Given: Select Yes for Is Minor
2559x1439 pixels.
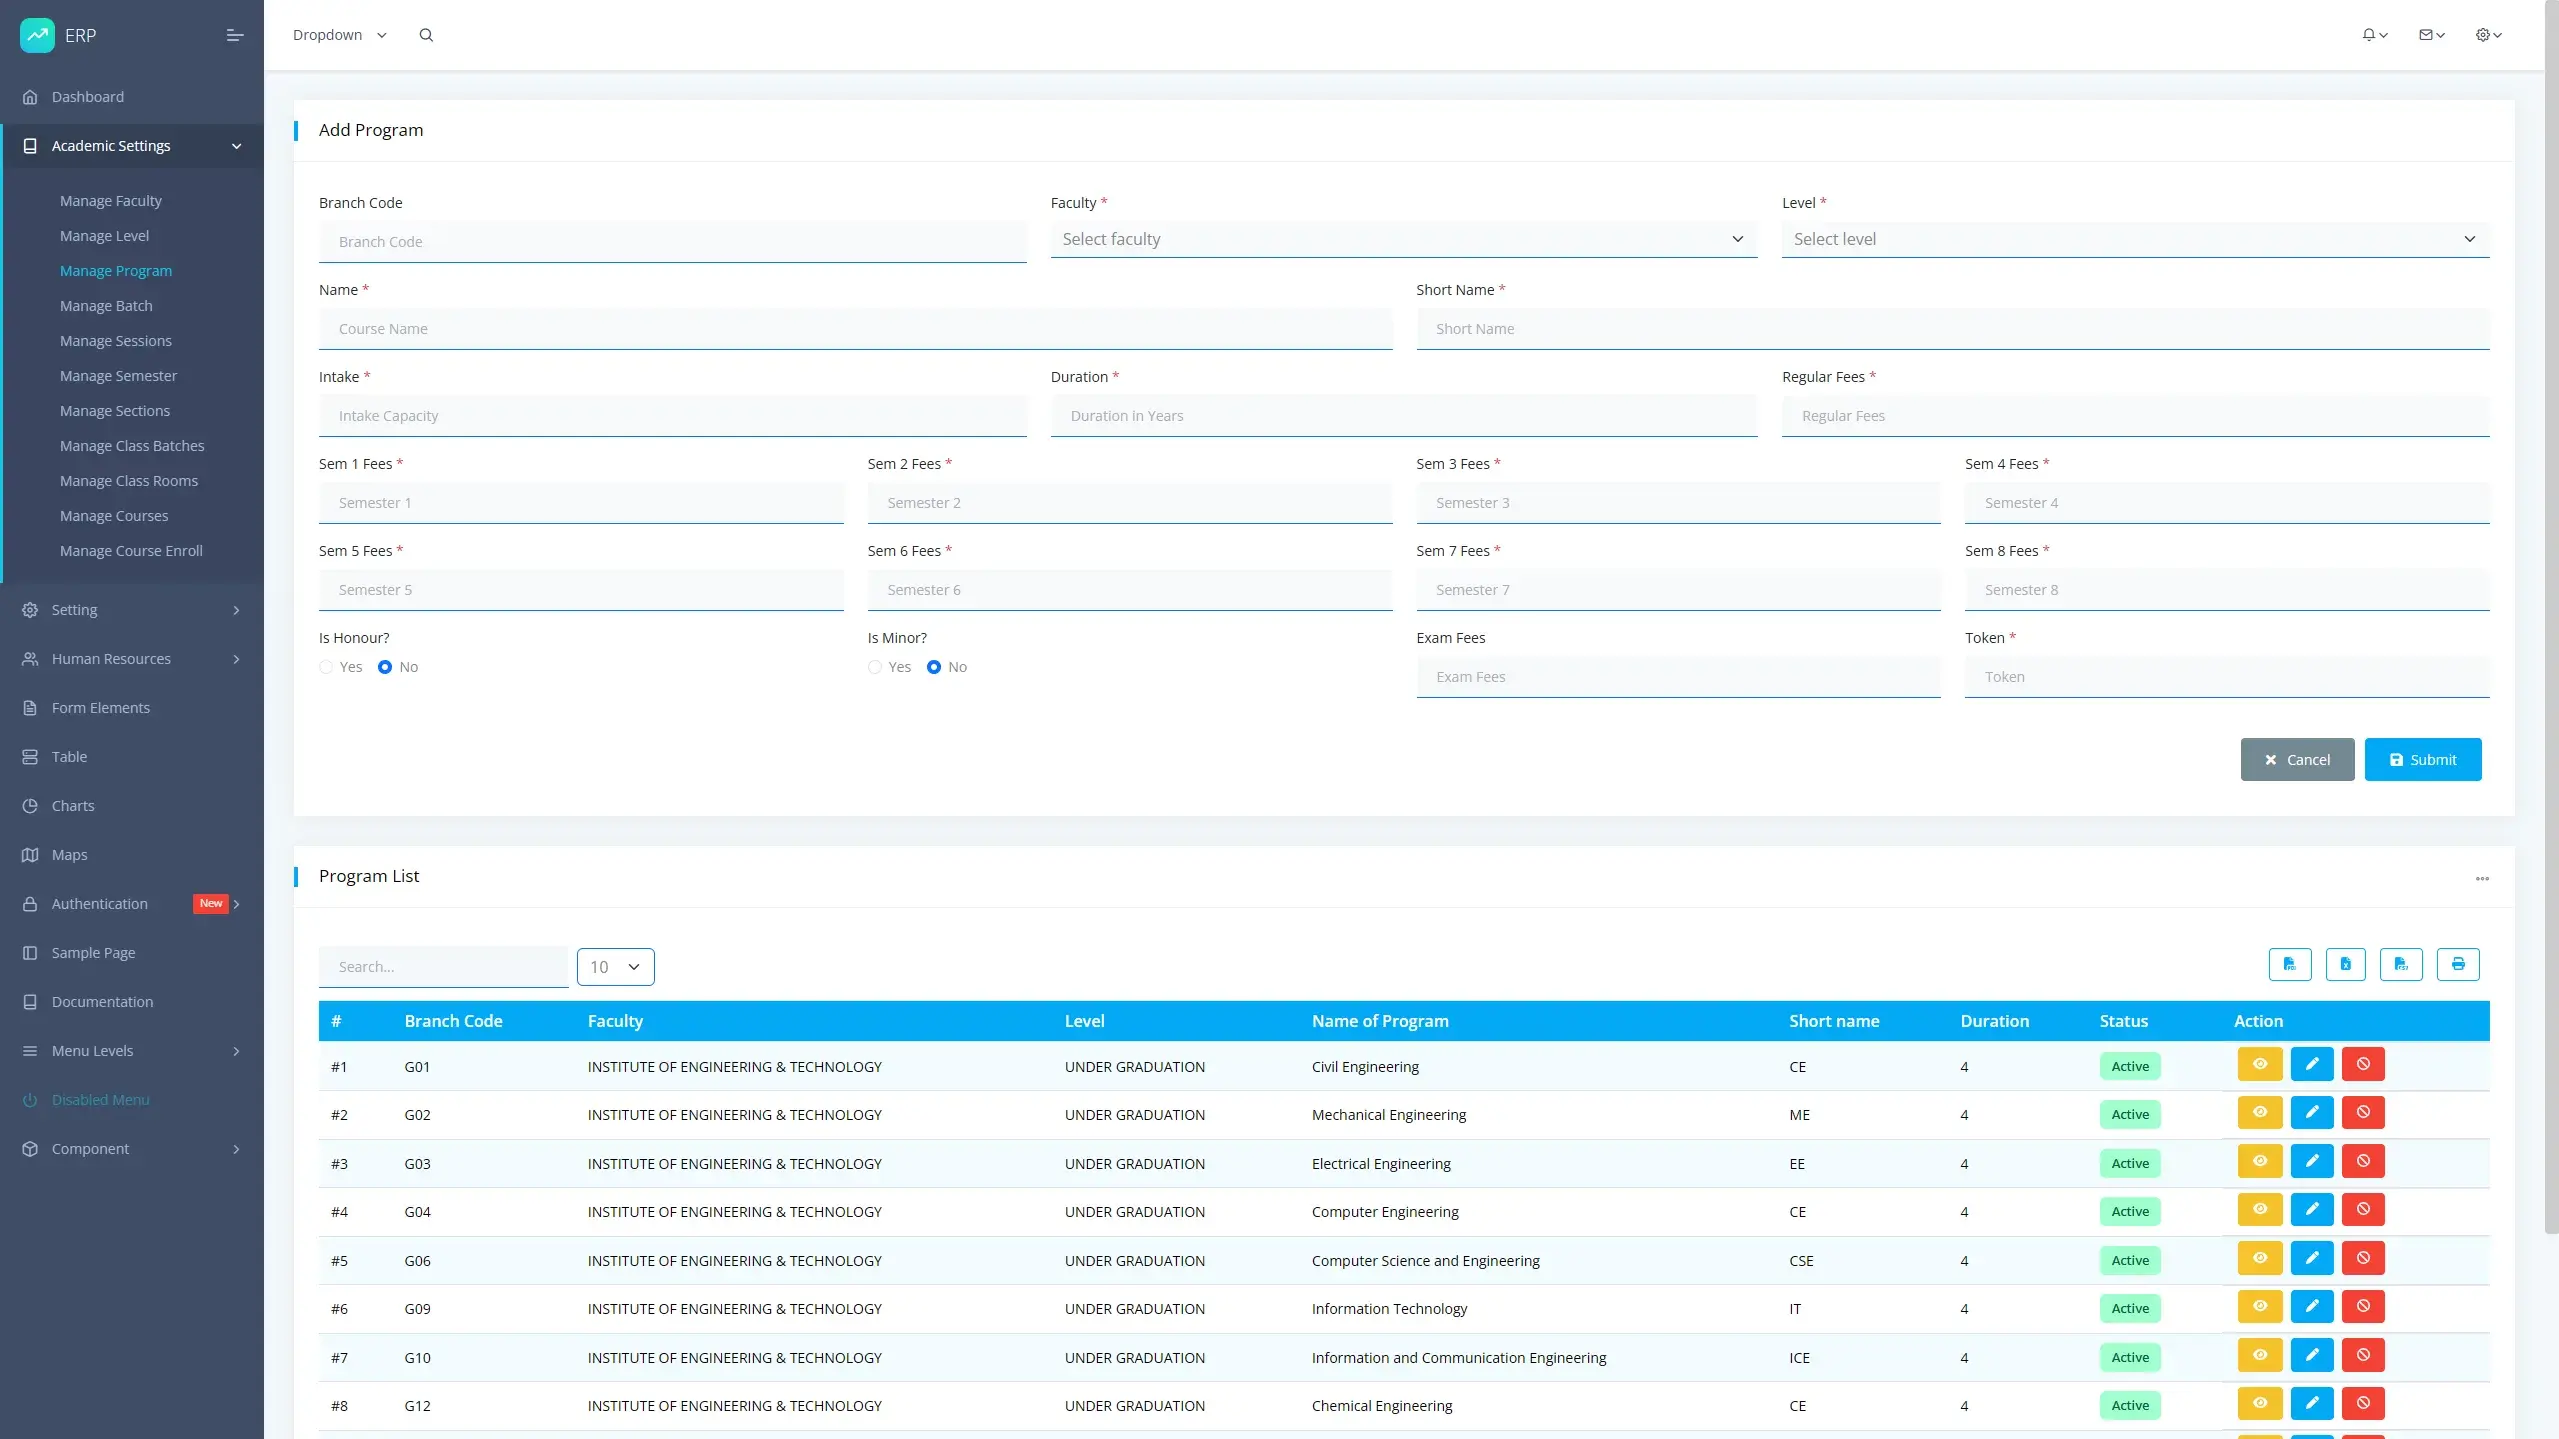Looking at the screenshot, I should point(875,667).
